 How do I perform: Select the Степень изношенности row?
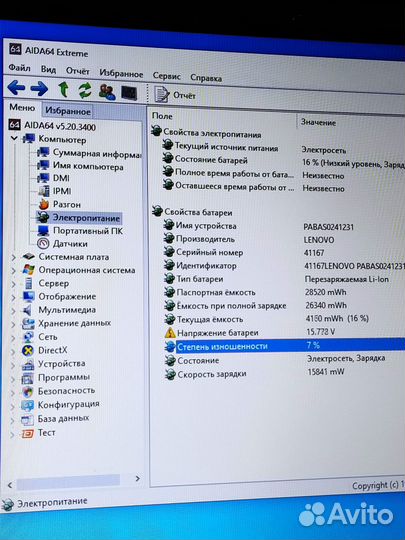tap(284, 346)
